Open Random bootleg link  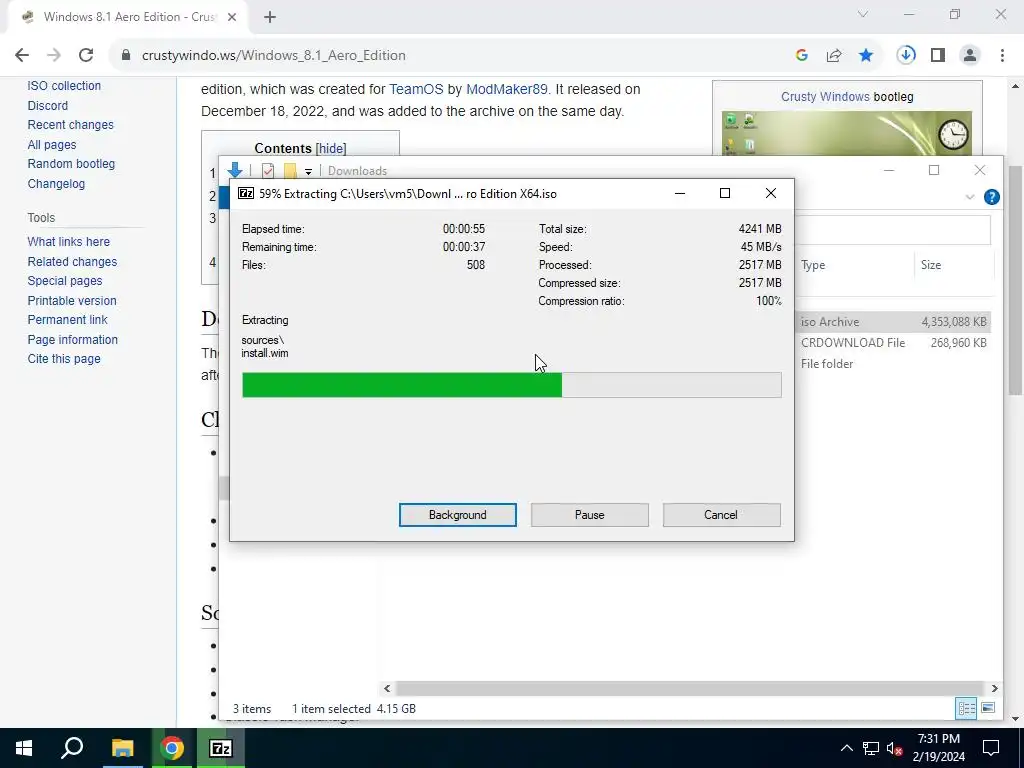(x=71, y=164)
